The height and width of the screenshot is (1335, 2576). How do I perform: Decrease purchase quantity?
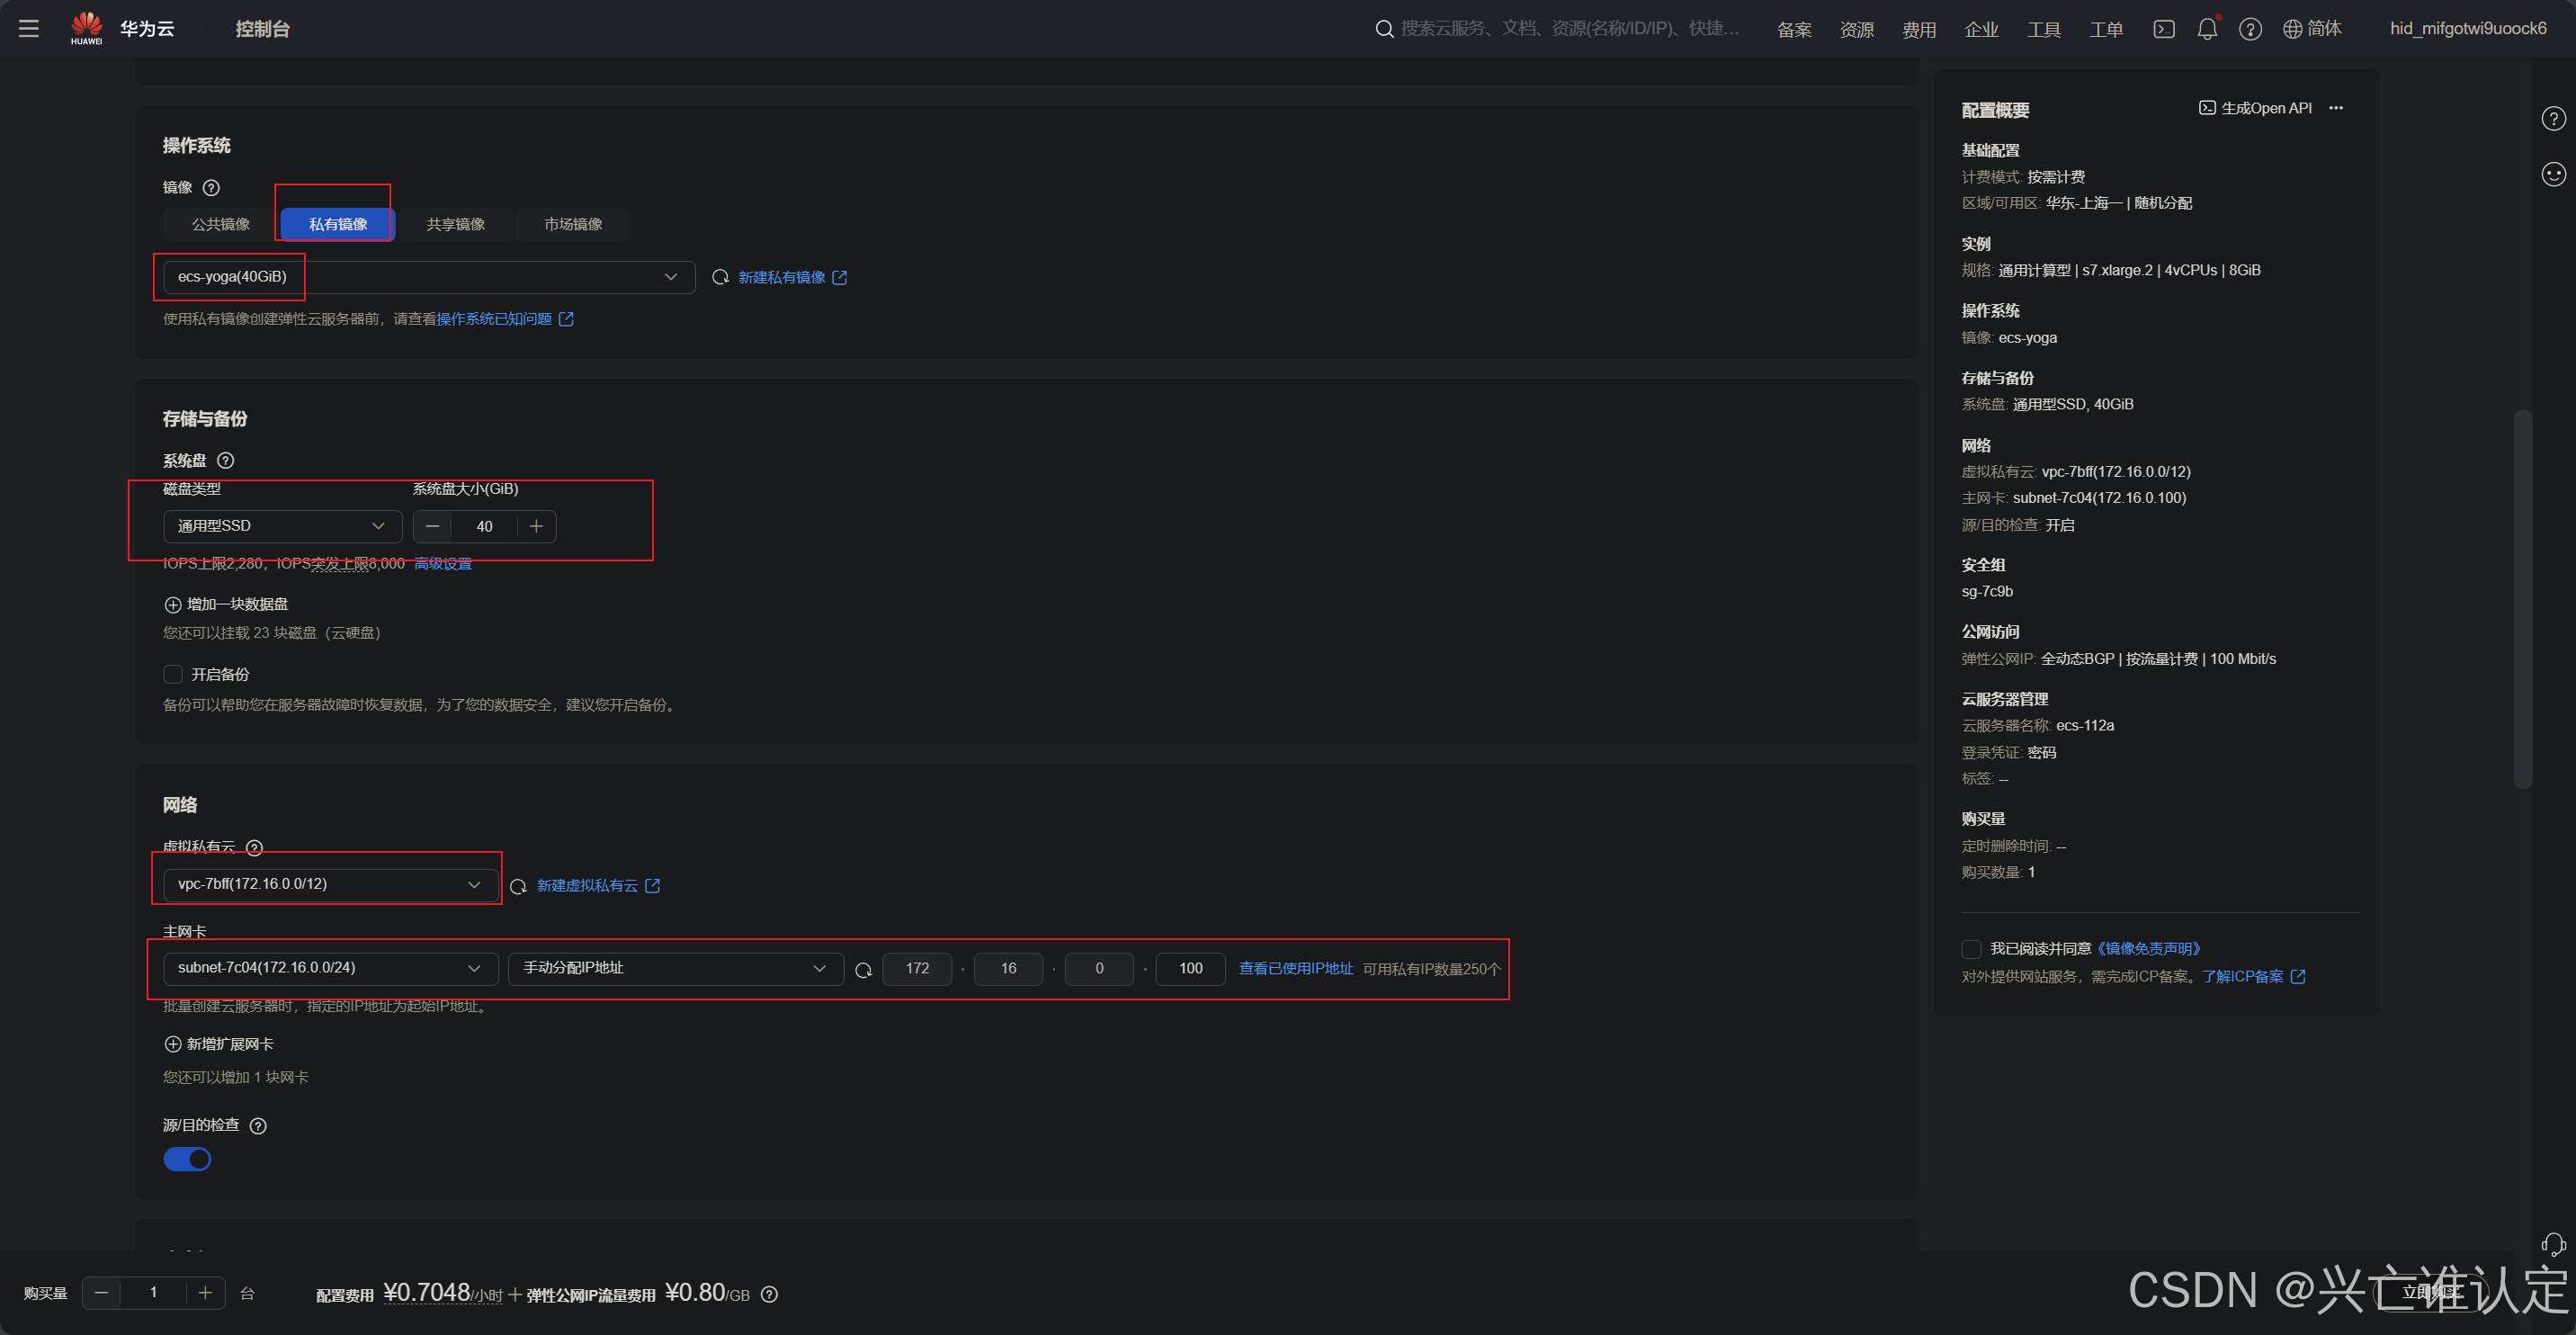[x=101, y=1293]
